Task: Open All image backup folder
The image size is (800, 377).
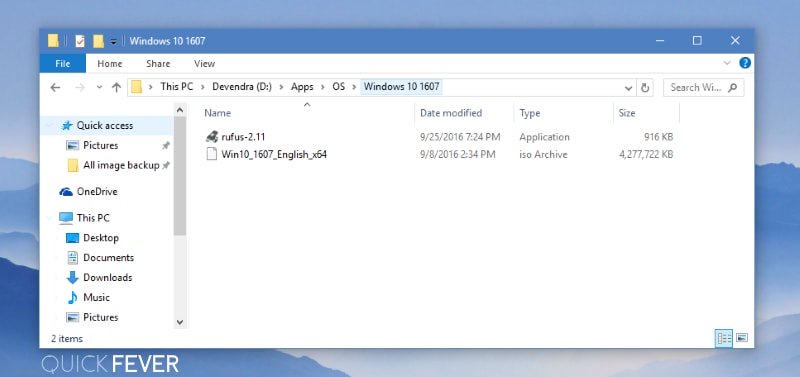Action: [121, 165]
